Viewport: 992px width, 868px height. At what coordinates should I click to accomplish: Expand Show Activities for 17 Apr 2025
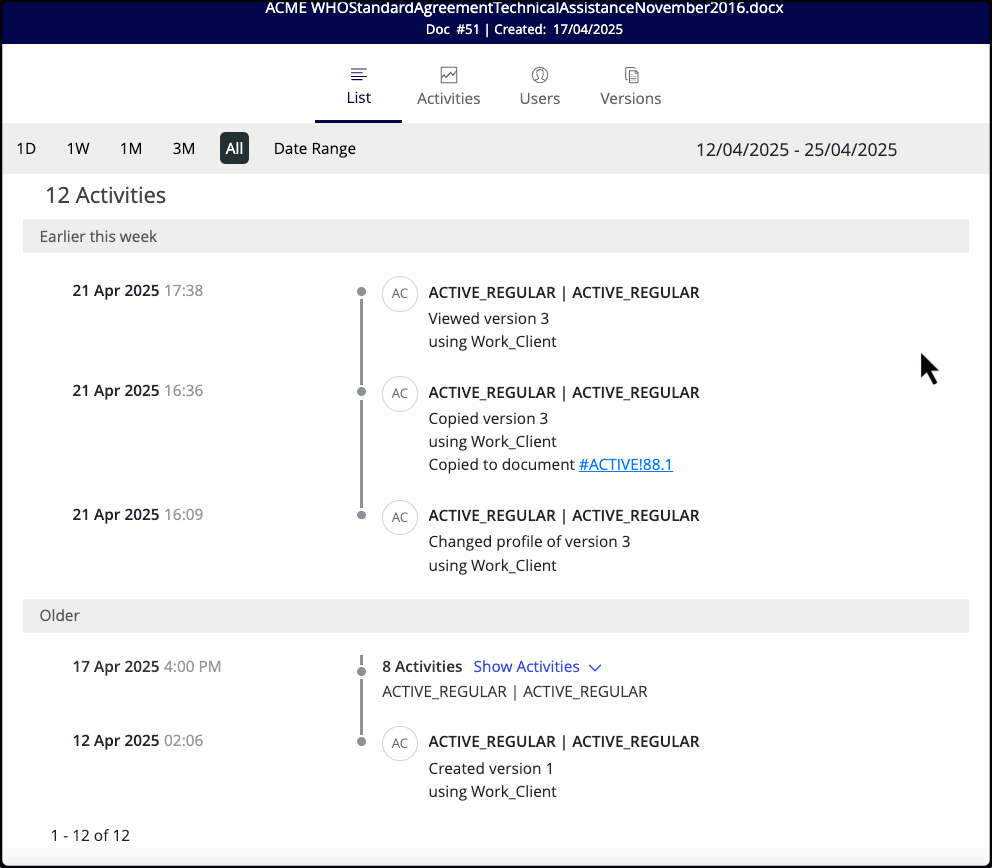point(538,666)
